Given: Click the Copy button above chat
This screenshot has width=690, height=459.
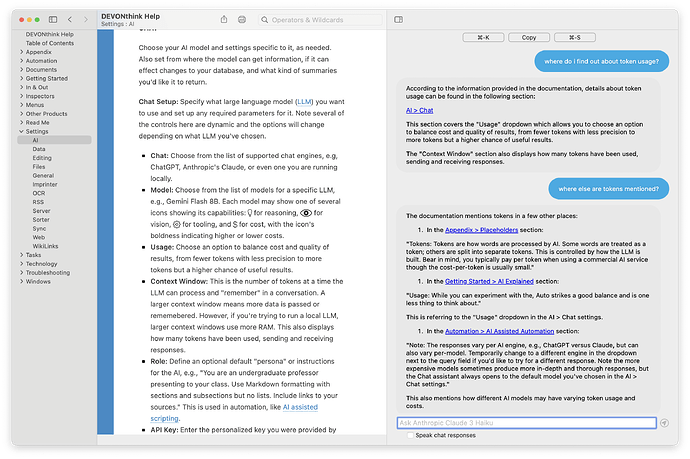Looking at the screenshot, I should coord(528,37).
